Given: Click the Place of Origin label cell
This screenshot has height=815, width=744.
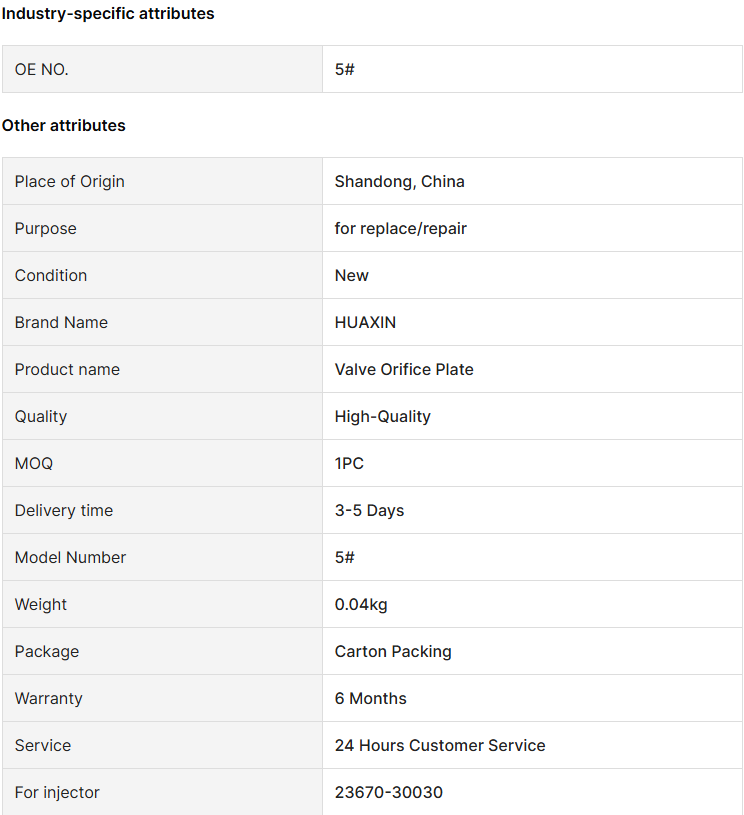Looking at the screenshot, I should pyautogui.click(x=162, y=181).
